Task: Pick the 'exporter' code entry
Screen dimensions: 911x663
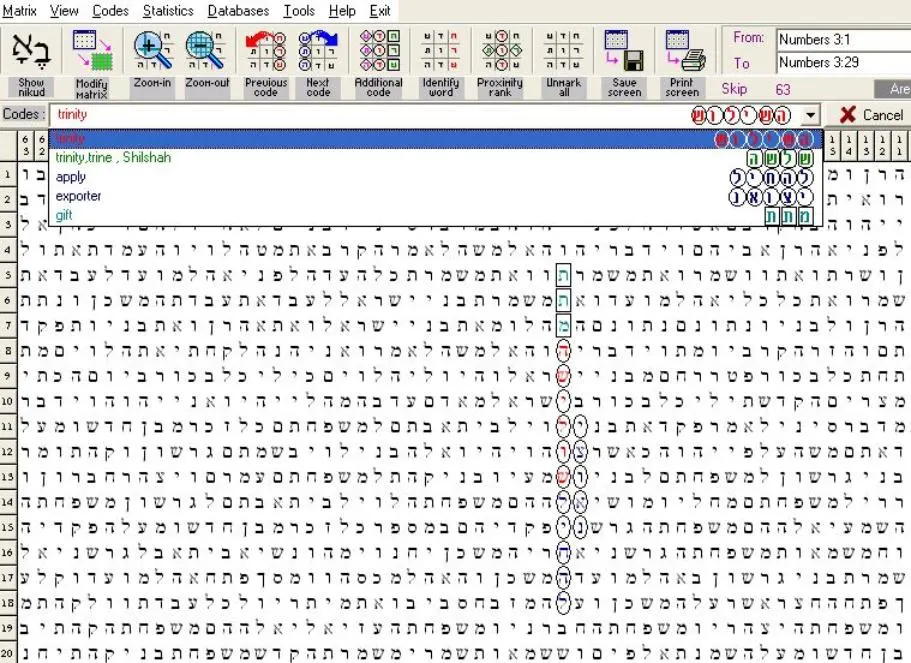Action: pos(78,196)
